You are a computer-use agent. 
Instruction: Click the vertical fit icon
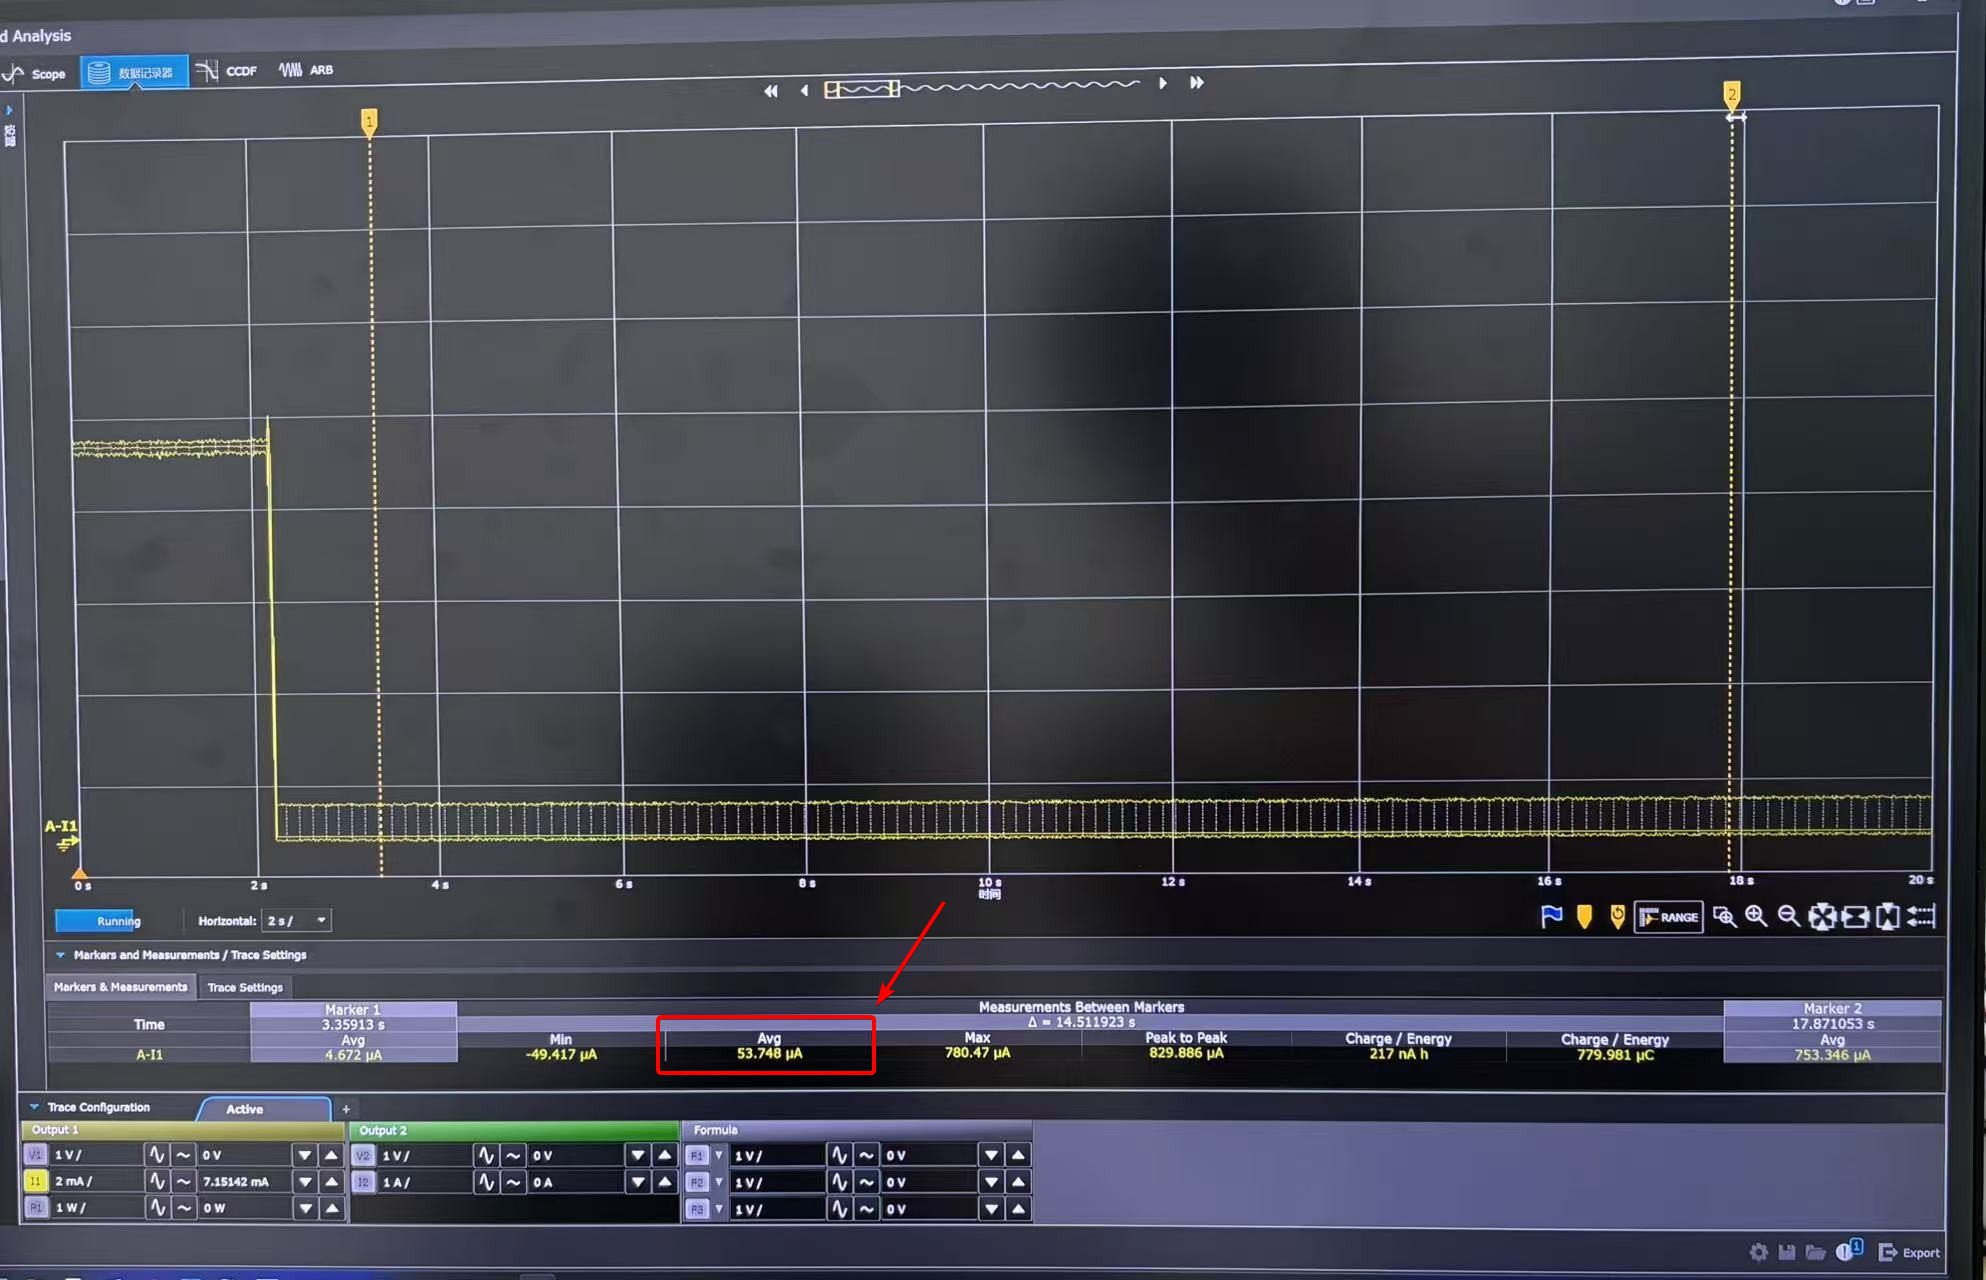1888,916
